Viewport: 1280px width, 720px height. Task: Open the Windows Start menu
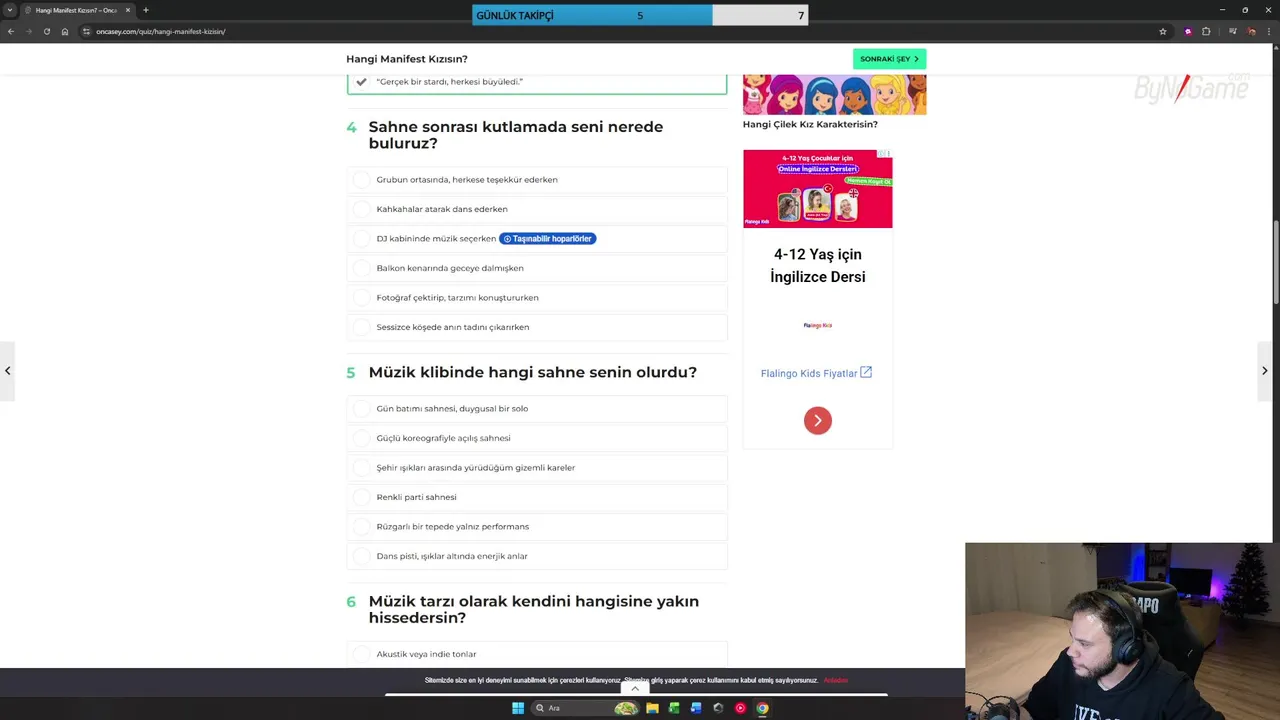[x=518, y=708]
